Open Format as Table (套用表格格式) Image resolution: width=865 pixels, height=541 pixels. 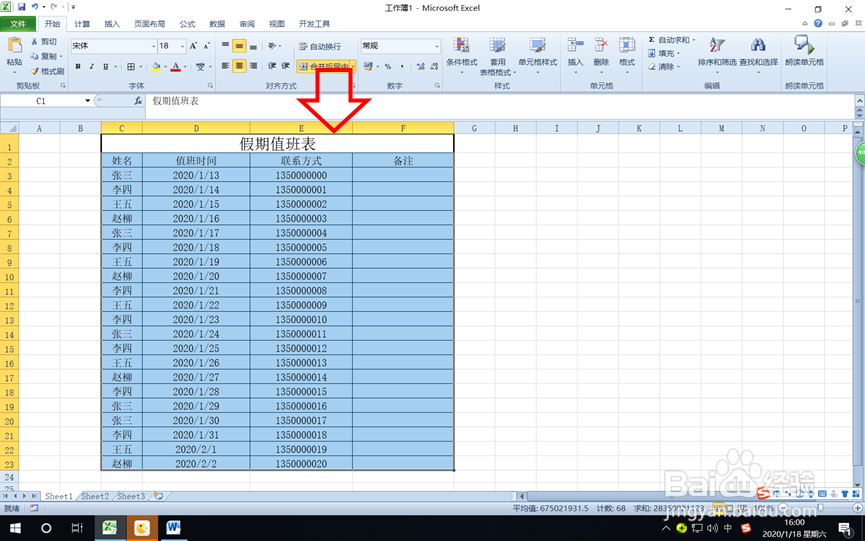pos(497,55)
